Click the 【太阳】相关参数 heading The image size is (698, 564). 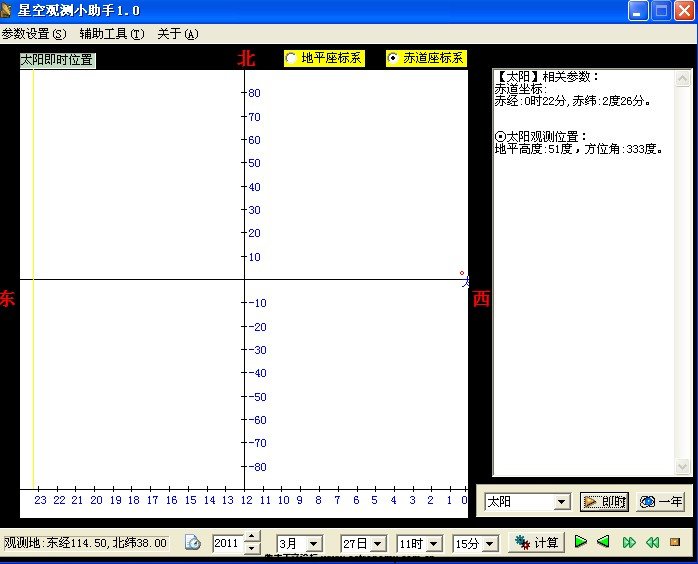tap(547, 77)
